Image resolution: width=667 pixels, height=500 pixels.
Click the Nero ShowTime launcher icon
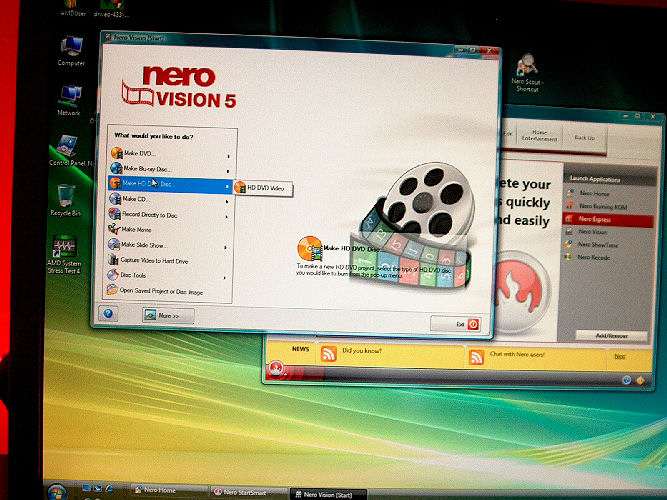coord(568,244)
